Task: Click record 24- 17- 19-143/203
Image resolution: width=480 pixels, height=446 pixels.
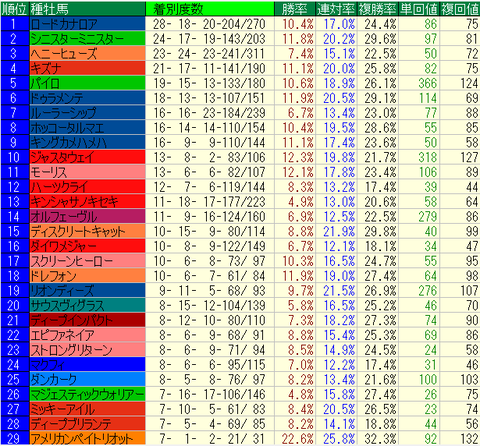Action: tap(209, 39)
